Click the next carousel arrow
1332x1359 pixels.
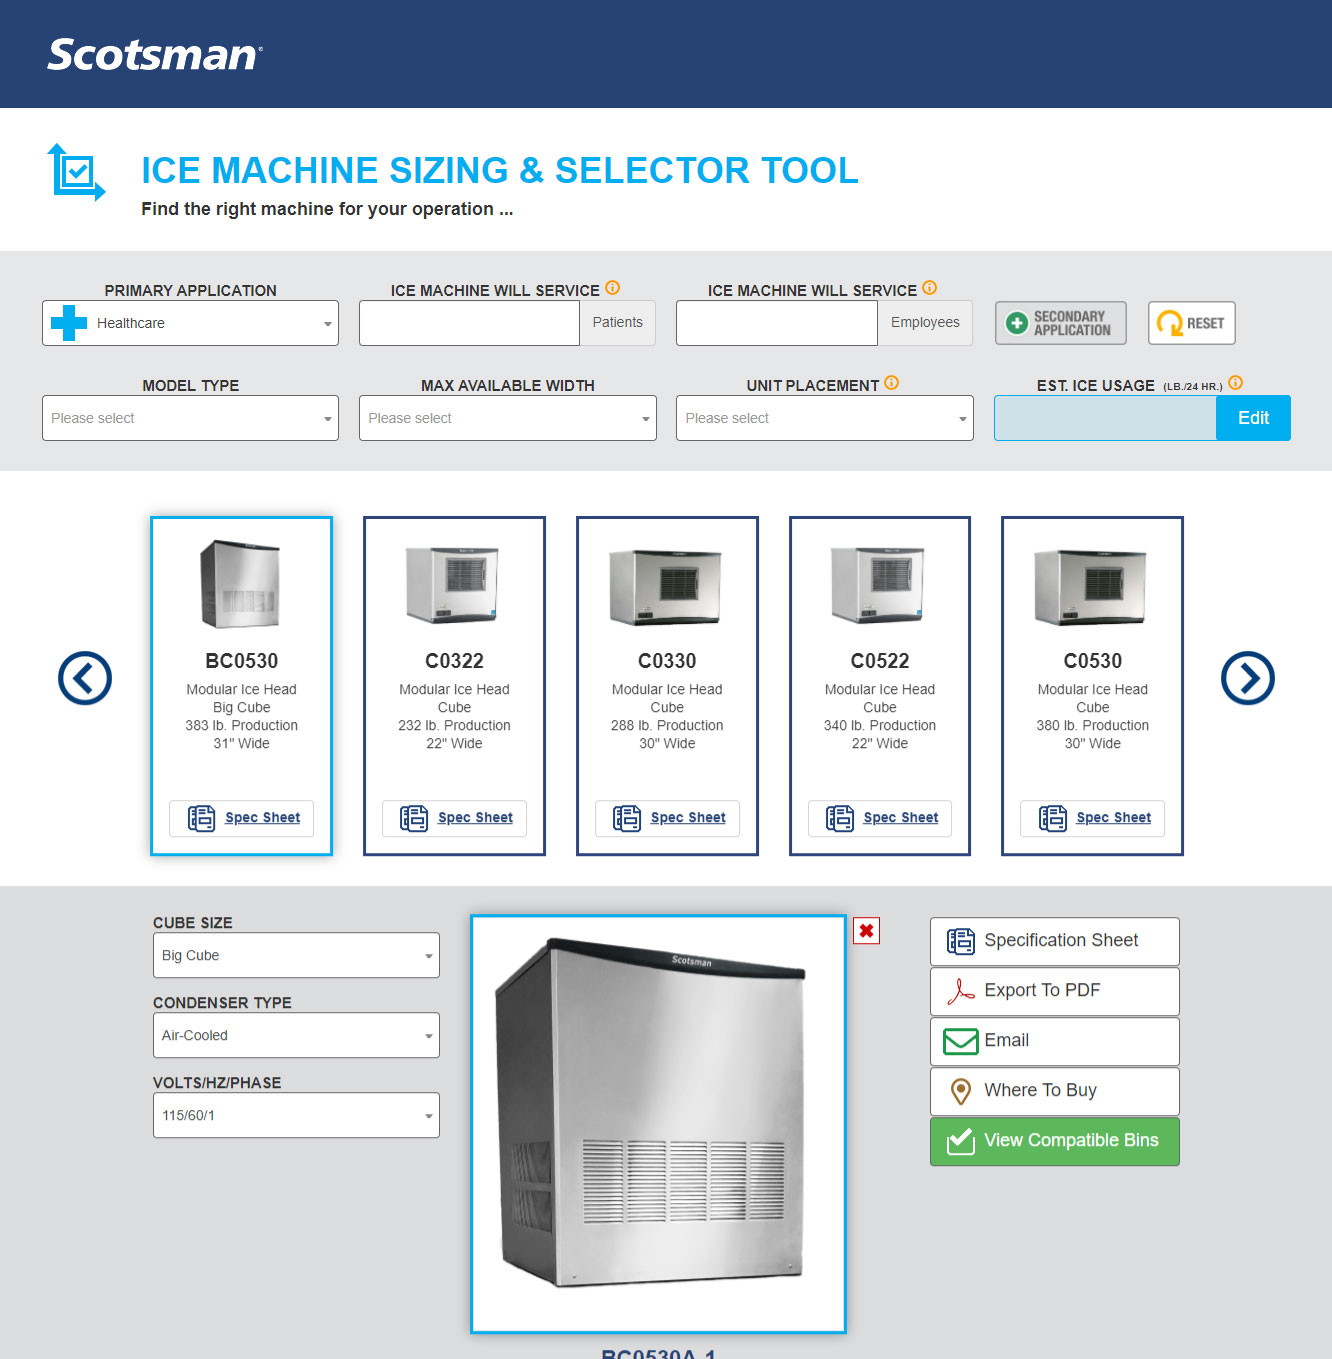(x=1247, y=678)
